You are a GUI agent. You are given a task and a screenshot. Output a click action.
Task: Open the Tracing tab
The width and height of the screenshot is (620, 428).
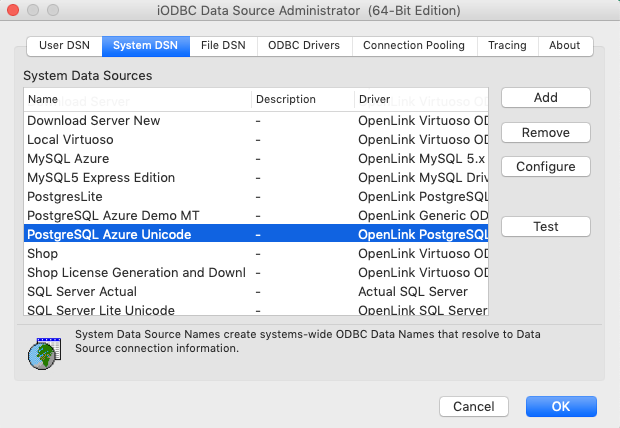tap(507, 46)
